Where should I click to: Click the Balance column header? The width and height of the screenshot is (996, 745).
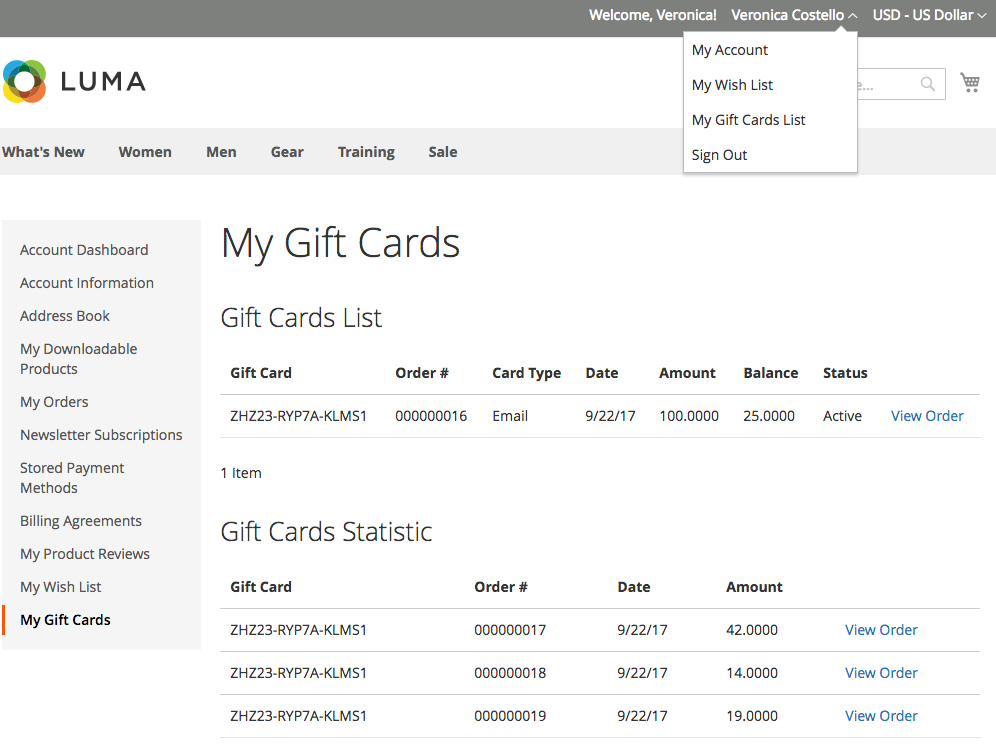[x=771, y=373]
